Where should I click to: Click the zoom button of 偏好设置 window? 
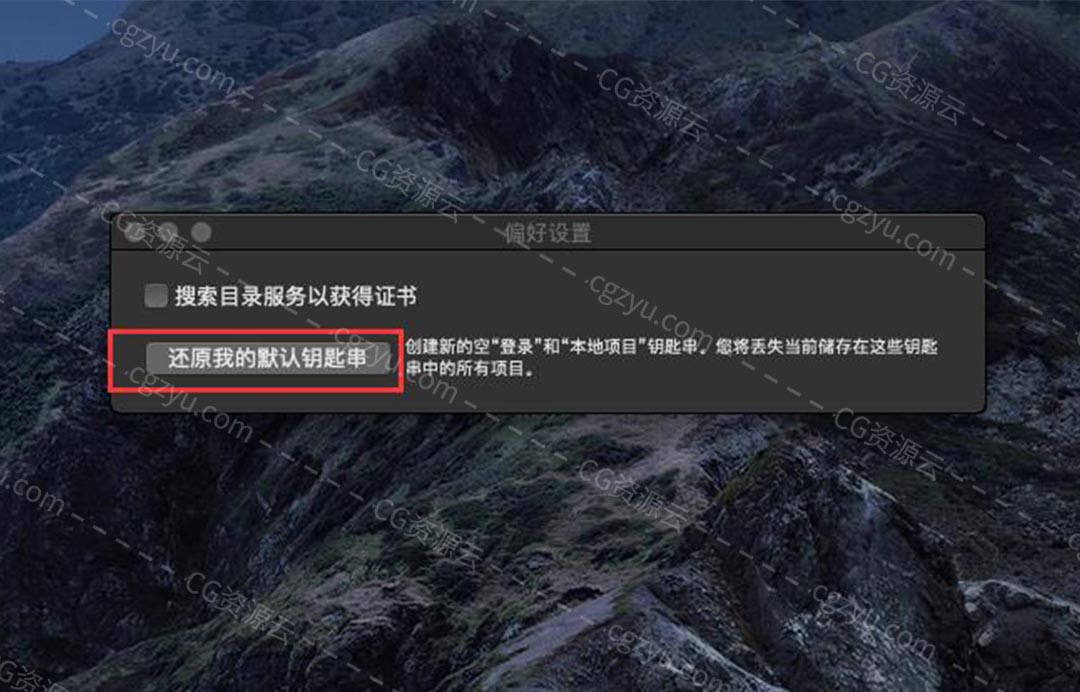pyautogui.click(x=201, y=233)
